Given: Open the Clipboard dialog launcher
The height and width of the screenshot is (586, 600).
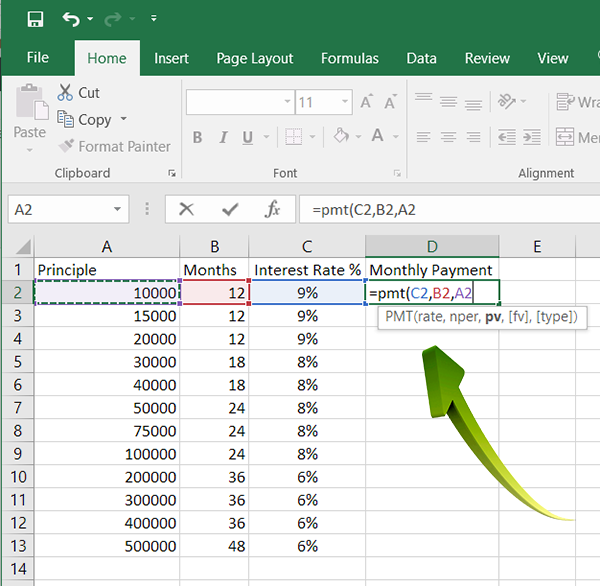Looking at the screenshot, I should [172, 173].
